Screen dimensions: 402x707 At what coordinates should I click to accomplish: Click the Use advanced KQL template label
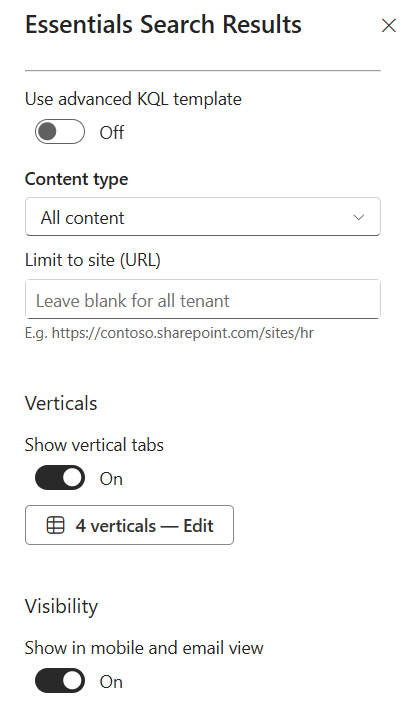pos(133,99)
